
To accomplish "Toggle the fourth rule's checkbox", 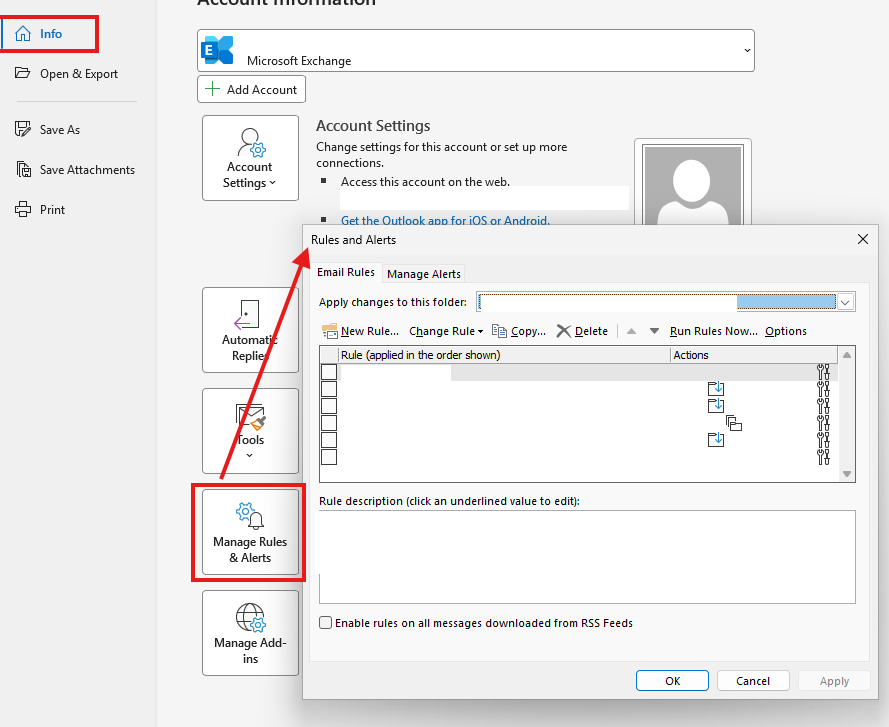I will (x=329, y=423).
